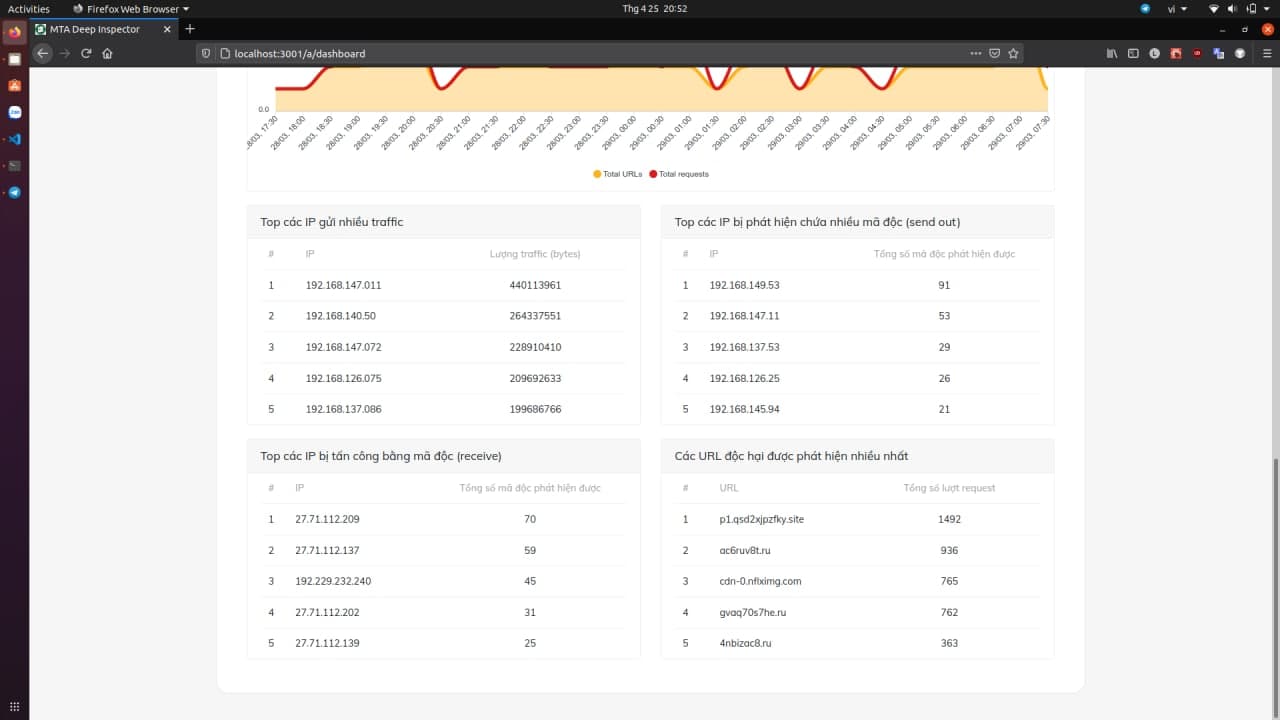Select IP 192.168.147.11 in send out table
The height and width of the screenshot is (720, 1280).
[x=744, y=316]
